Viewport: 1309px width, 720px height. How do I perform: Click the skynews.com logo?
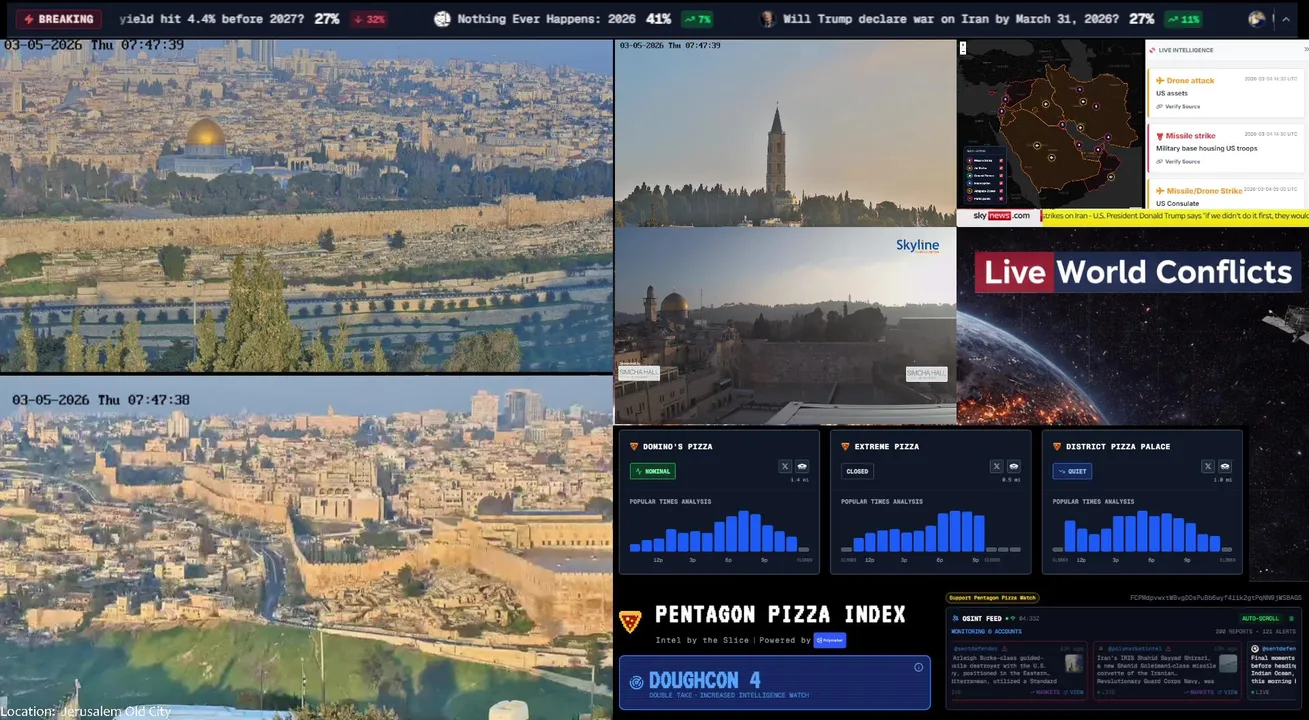pyautogui.click(x=999, y=216)
